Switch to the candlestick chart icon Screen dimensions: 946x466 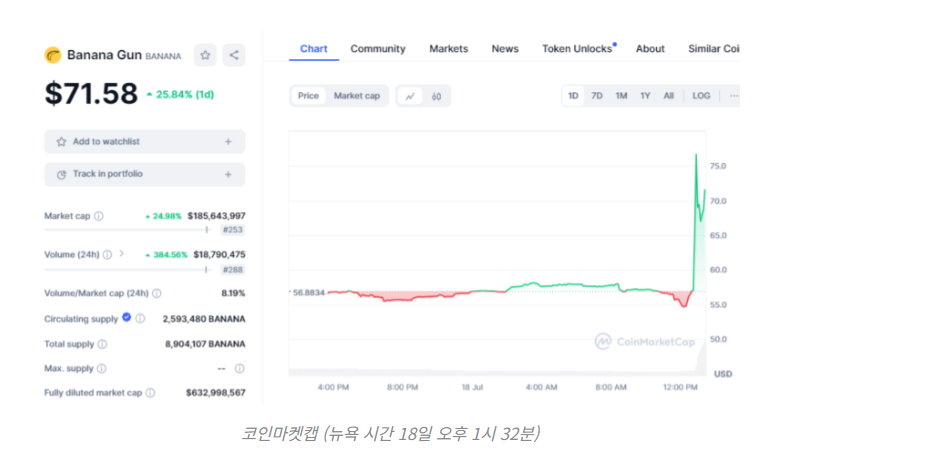click(436, 96)
